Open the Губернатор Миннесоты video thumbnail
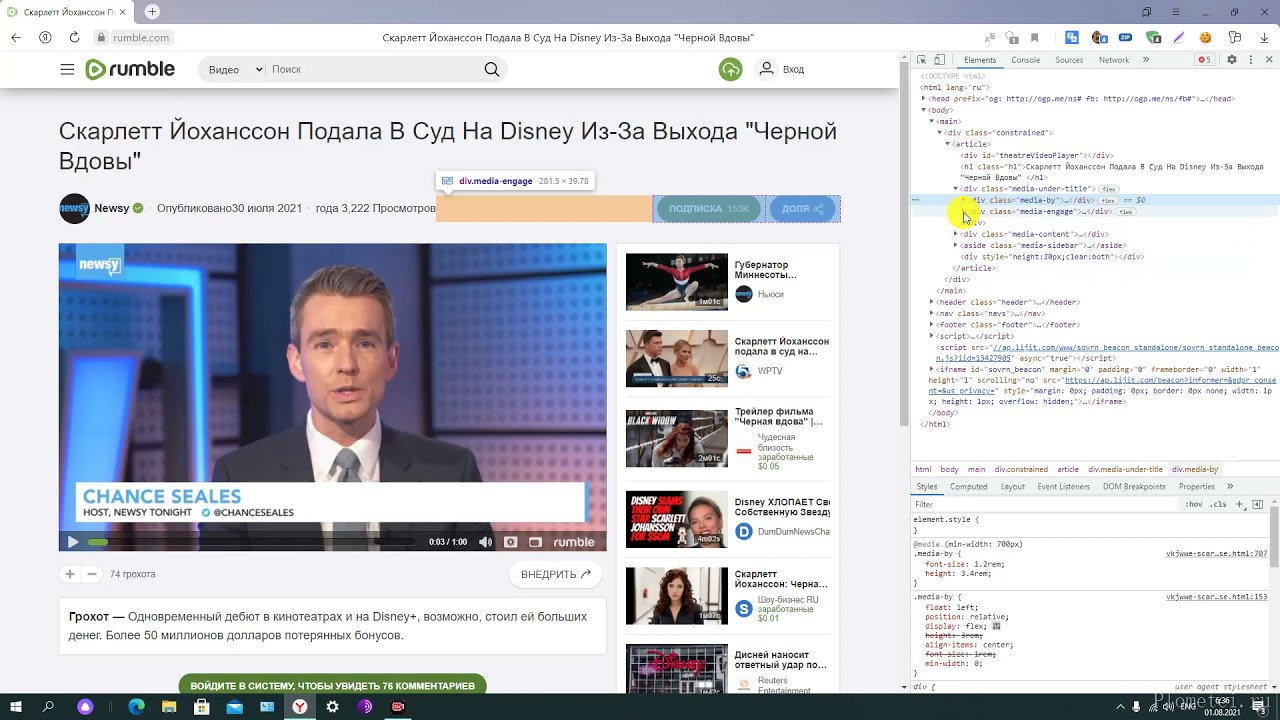Image resolution: width=1280 pixels, height=720 pixels. [x=677, y=282]
